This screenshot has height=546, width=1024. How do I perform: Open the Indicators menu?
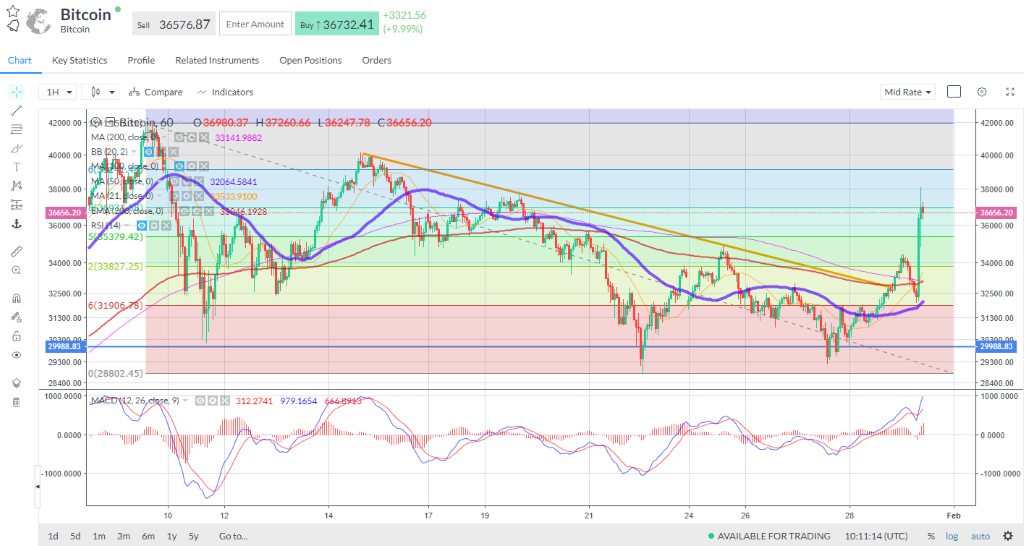(x=225, y=92)
